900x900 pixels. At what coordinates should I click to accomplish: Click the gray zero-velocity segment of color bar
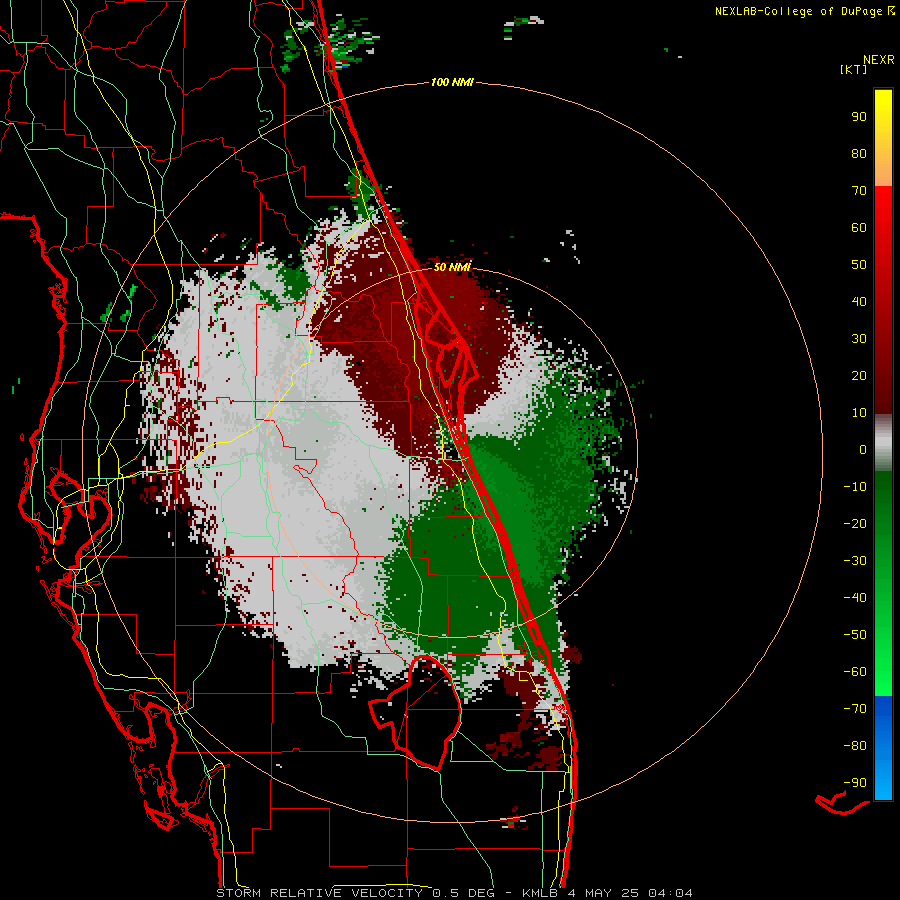click(883, 443)
